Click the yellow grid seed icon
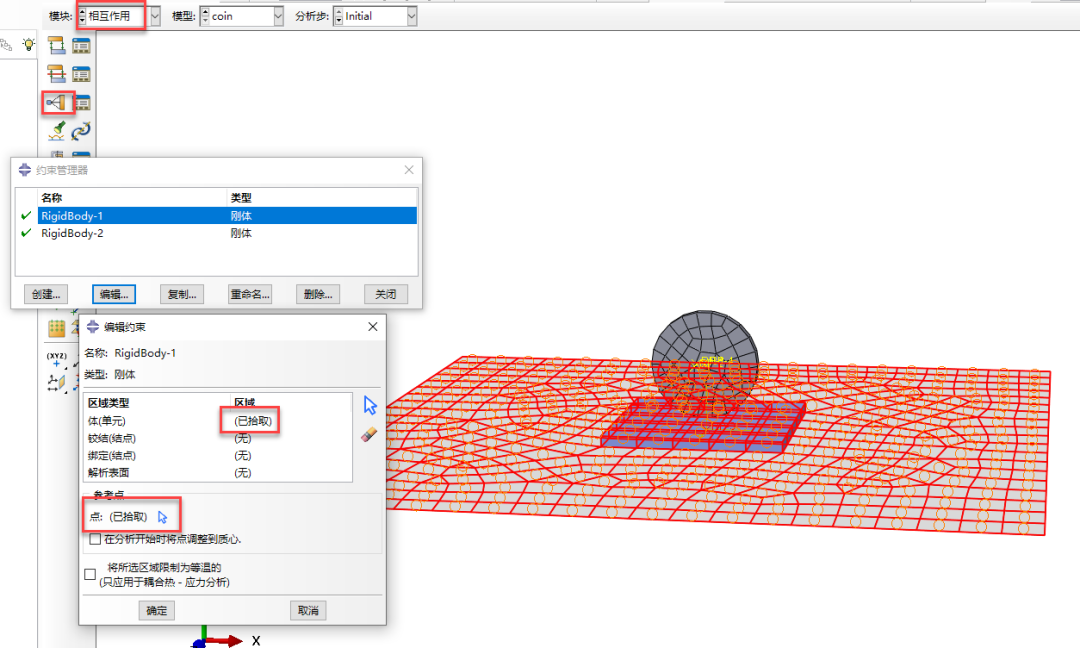Viewport: 1080px width, 648px height. (56, 328)
